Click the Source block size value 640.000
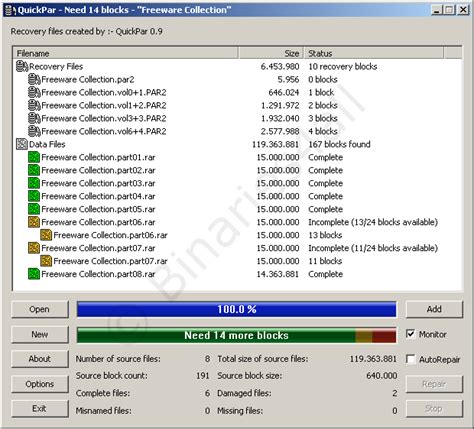The height and width of the screenshot is (429, 474). pos(382,376)
